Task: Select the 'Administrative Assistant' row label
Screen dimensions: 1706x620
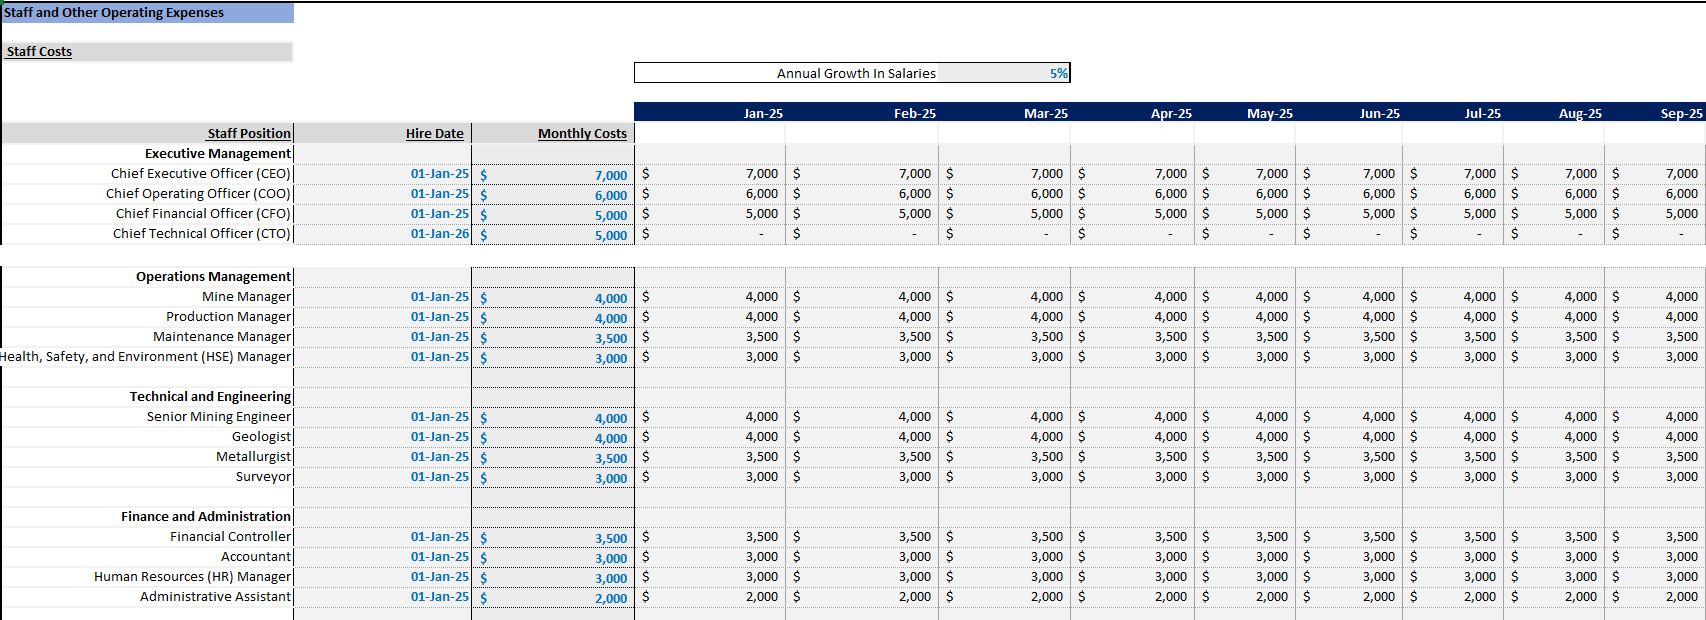Action: point(215,596)
